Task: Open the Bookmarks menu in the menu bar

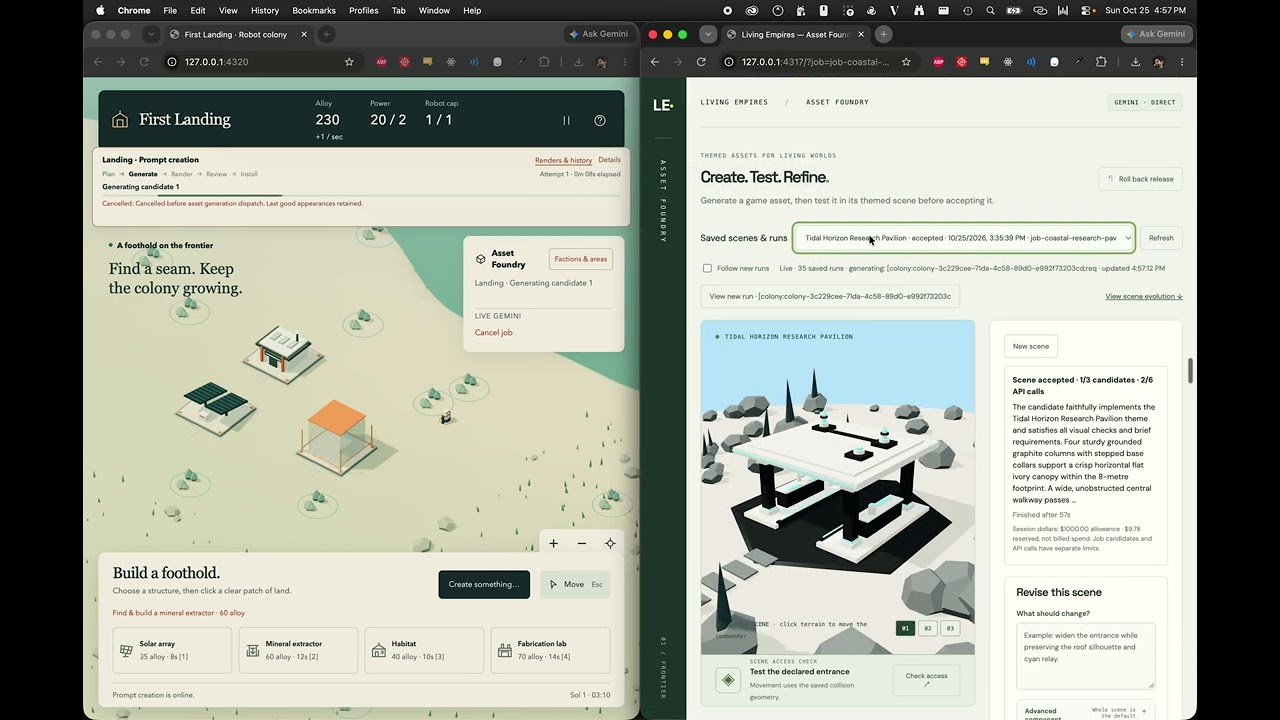Action: pyautogui.click(x=314, y=10)
